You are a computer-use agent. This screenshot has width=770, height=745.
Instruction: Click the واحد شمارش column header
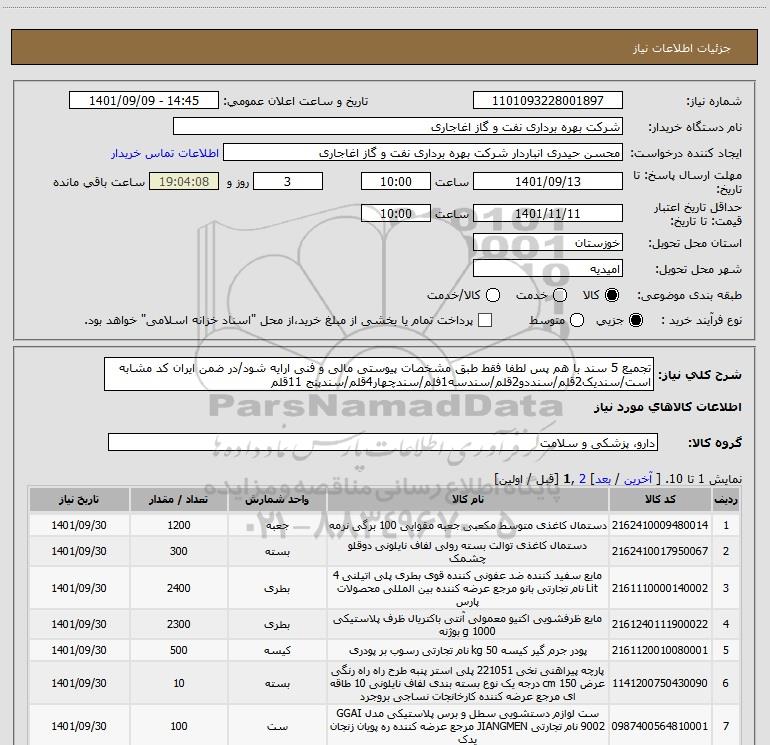point(277,499)
